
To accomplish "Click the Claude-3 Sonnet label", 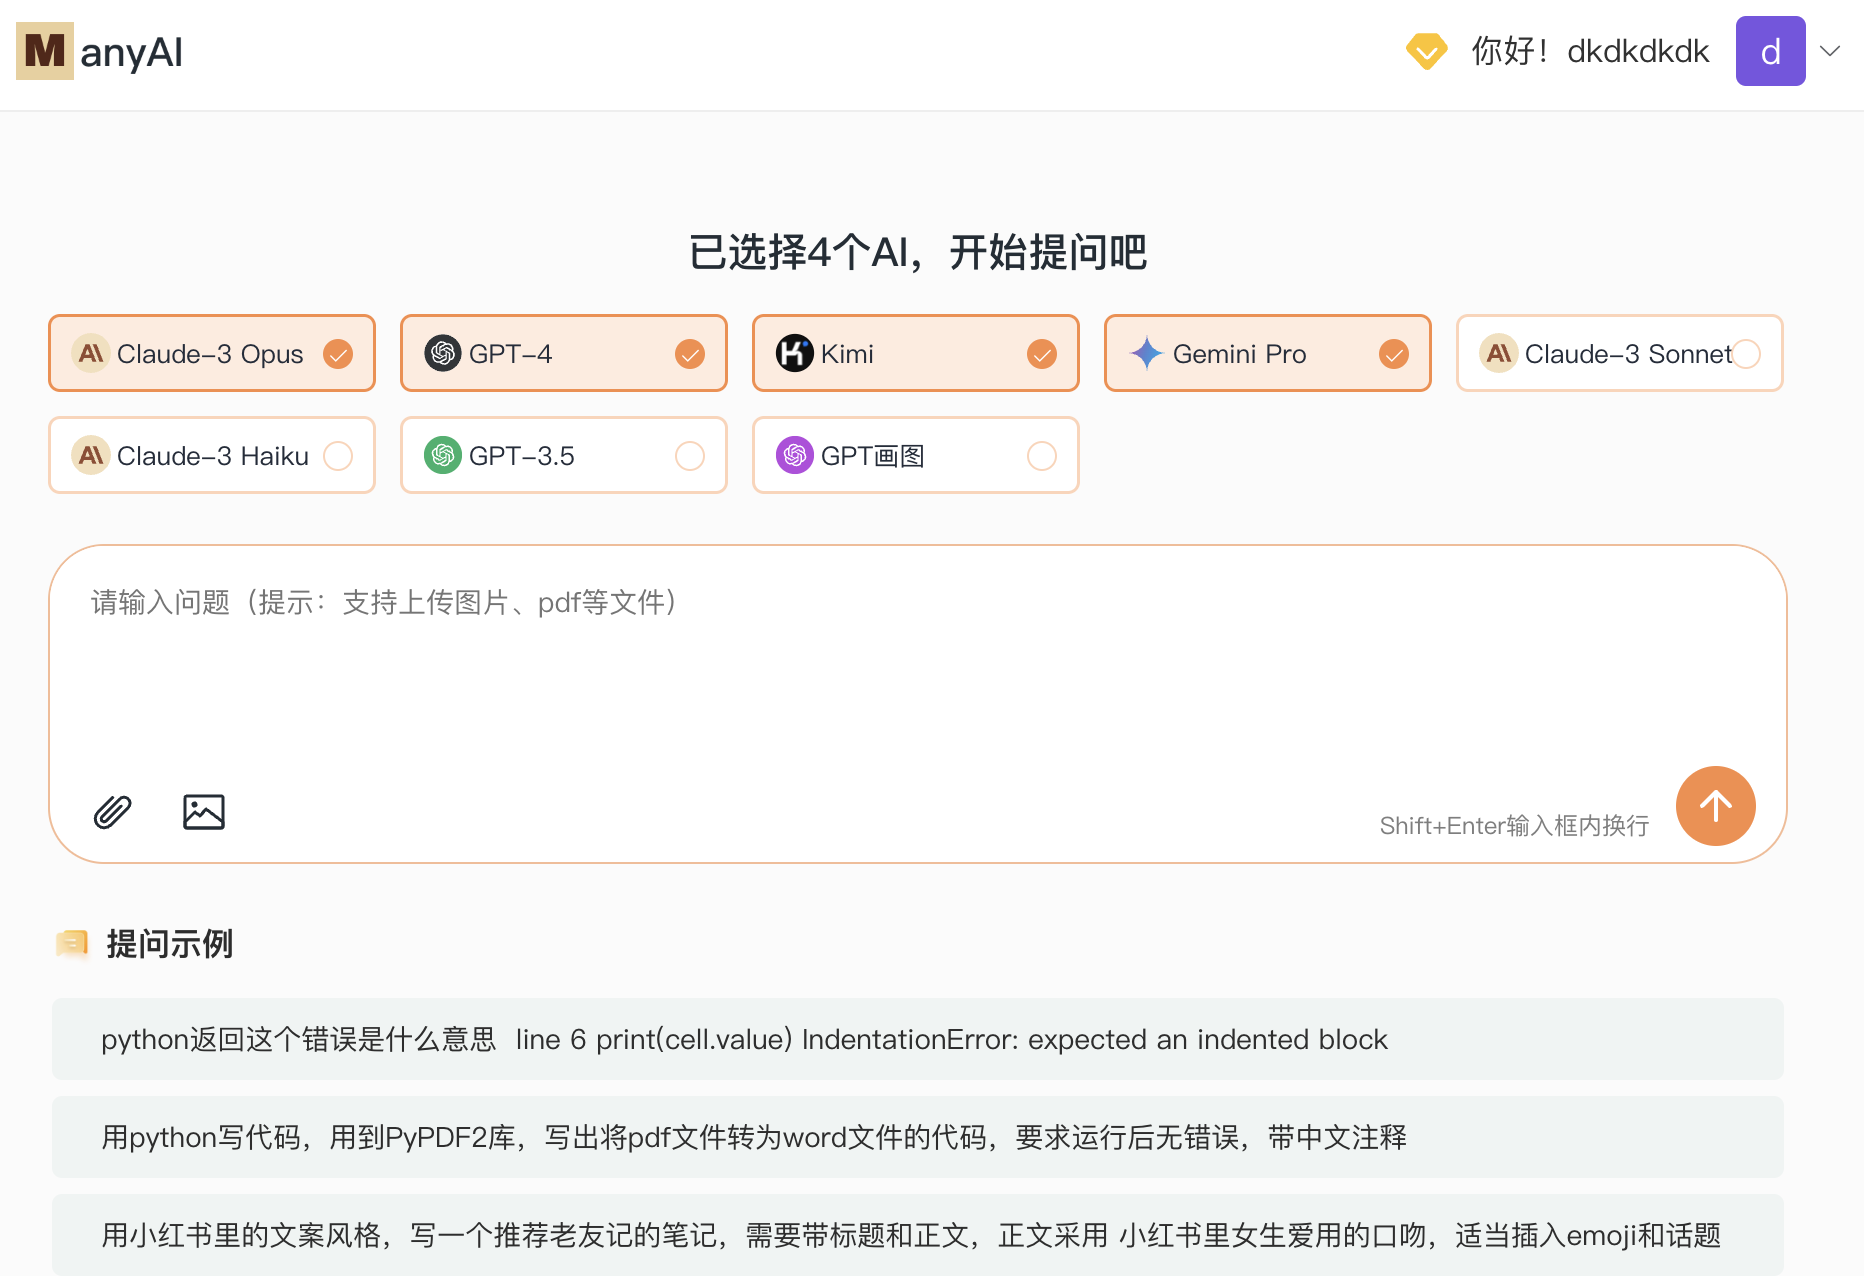I will point(1628,354).
